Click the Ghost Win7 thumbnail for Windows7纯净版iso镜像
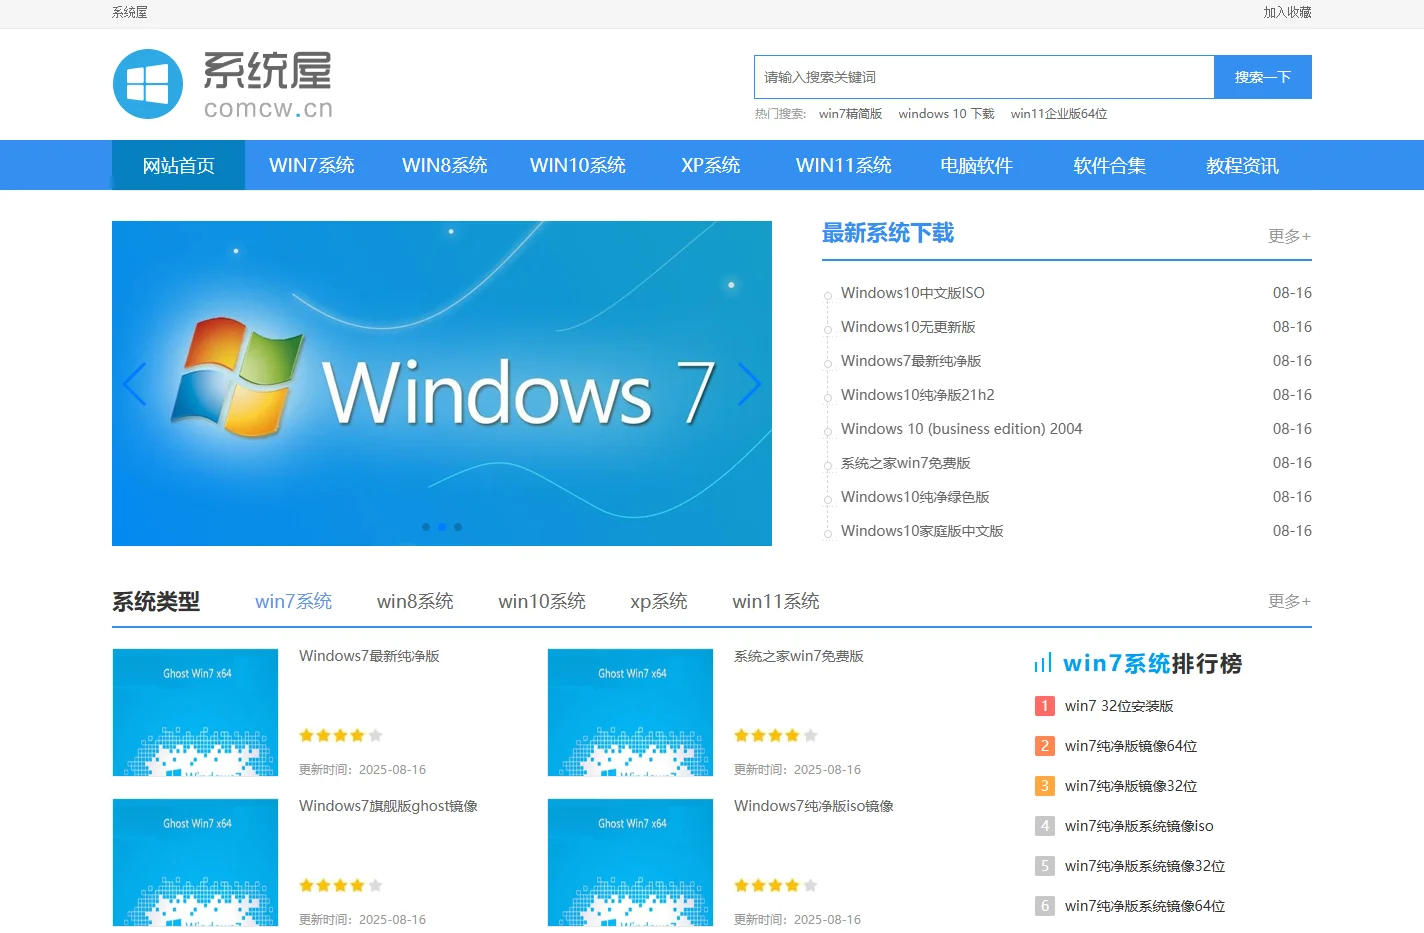Screen dimensions: 1424x933 (630, 862)
